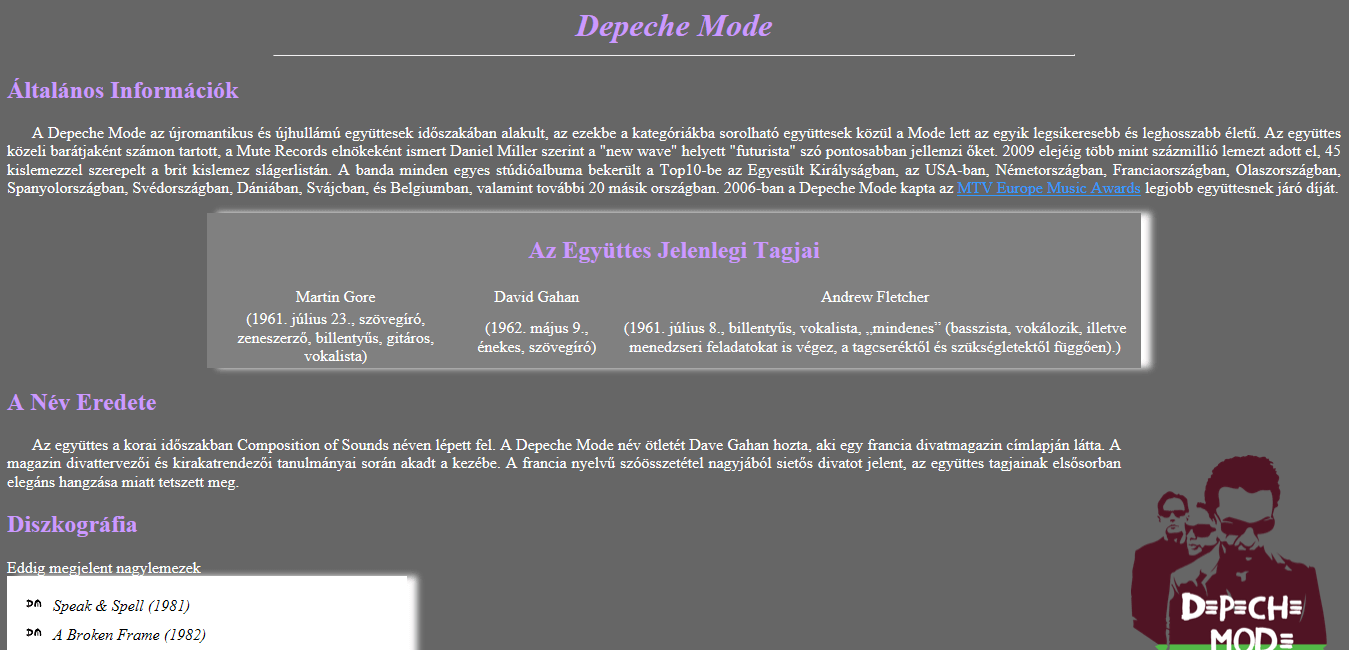This screenshot has width=1349, height=650.
Task: Click the David Gahan member name
Action: [x=537, y=297]
